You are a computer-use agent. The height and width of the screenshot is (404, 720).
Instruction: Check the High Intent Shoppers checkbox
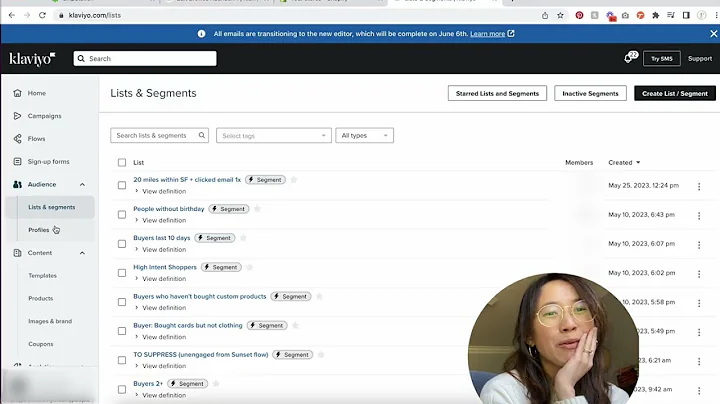coord(122,273)
